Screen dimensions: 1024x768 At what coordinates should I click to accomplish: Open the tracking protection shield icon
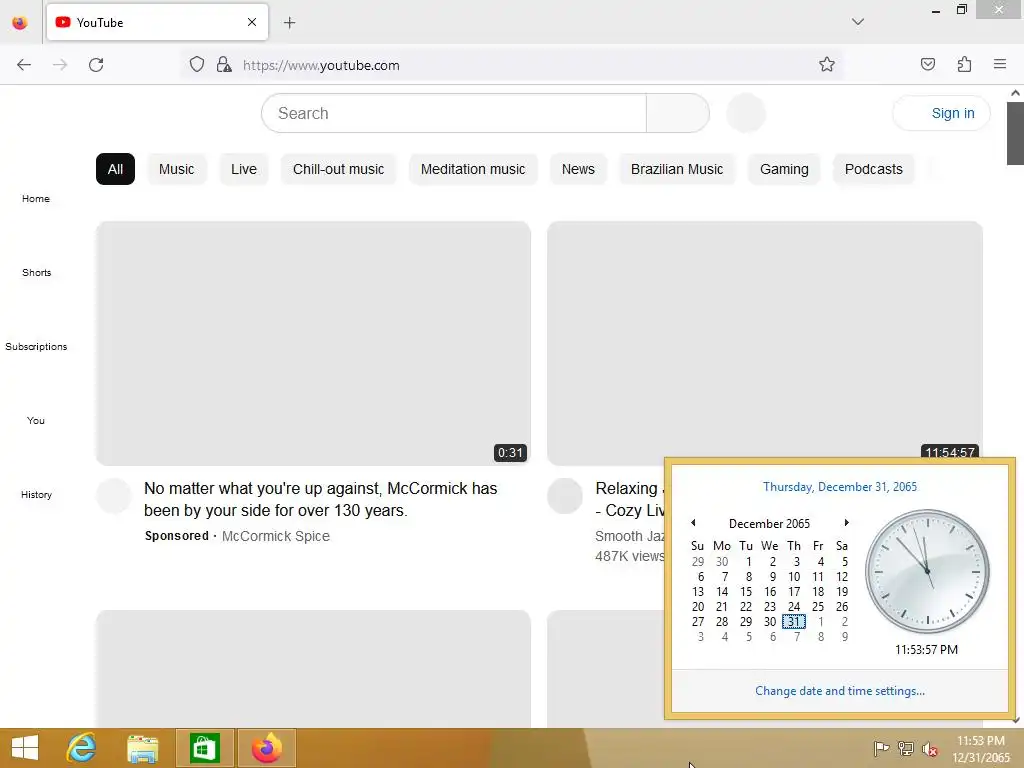pyautogui.click(x=197, y=64)
